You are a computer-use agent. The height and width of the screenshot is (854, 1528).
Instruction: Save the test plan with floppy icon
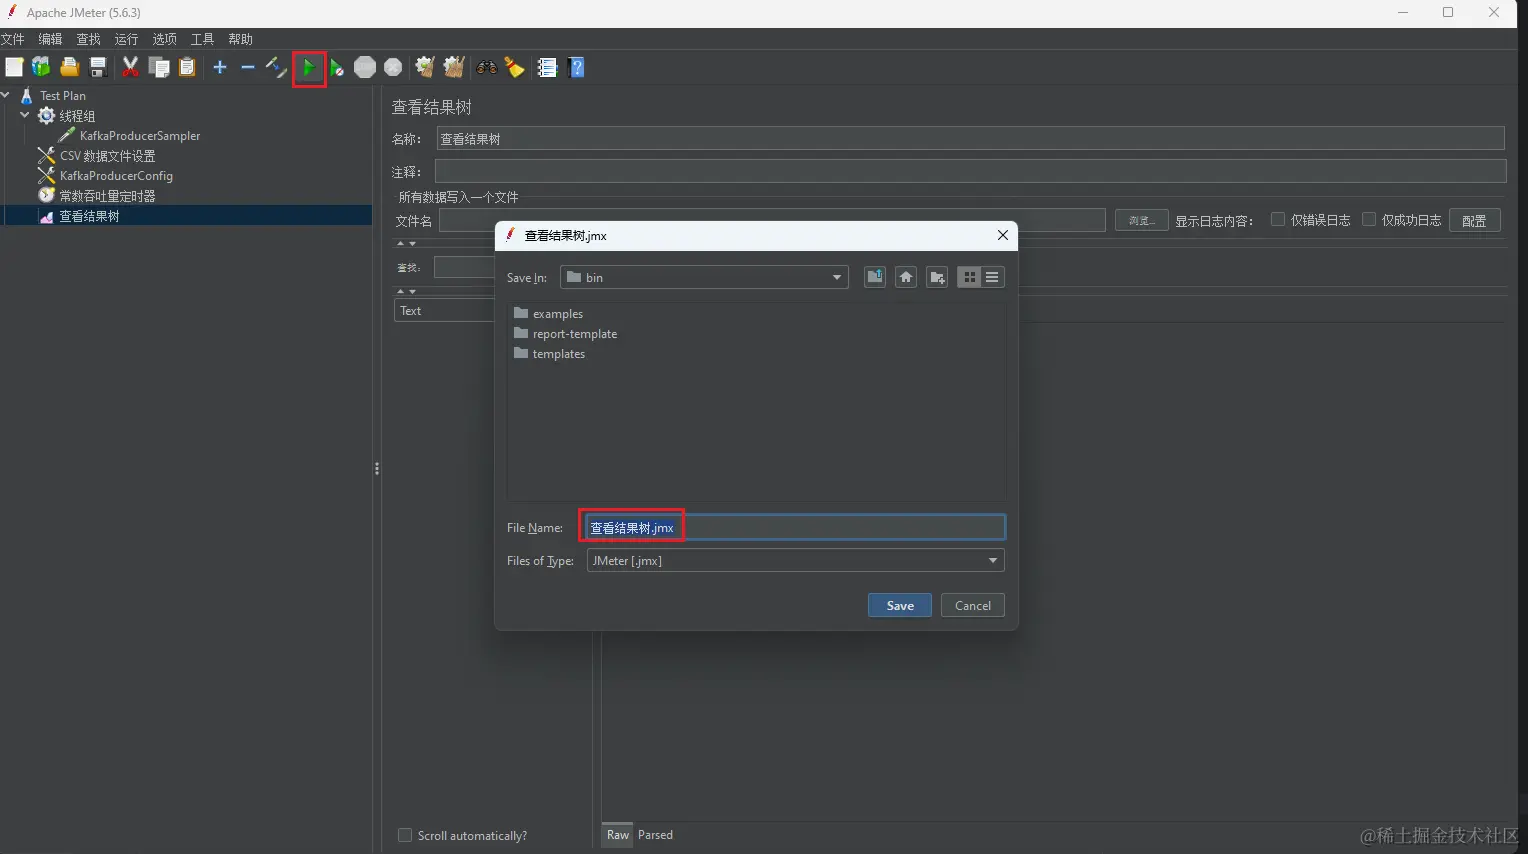click(x=98, y=67)
